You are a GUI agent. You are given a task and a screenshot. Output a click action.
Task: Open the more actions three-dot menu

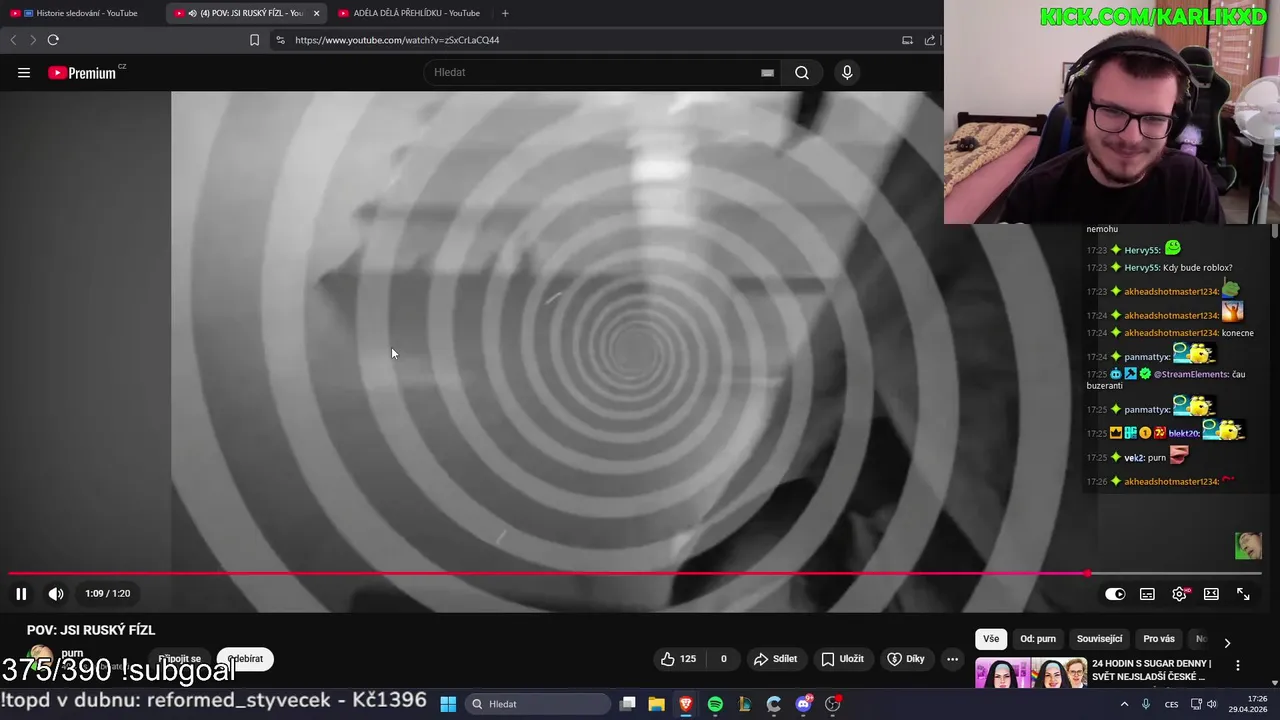[x=952, y=659]
